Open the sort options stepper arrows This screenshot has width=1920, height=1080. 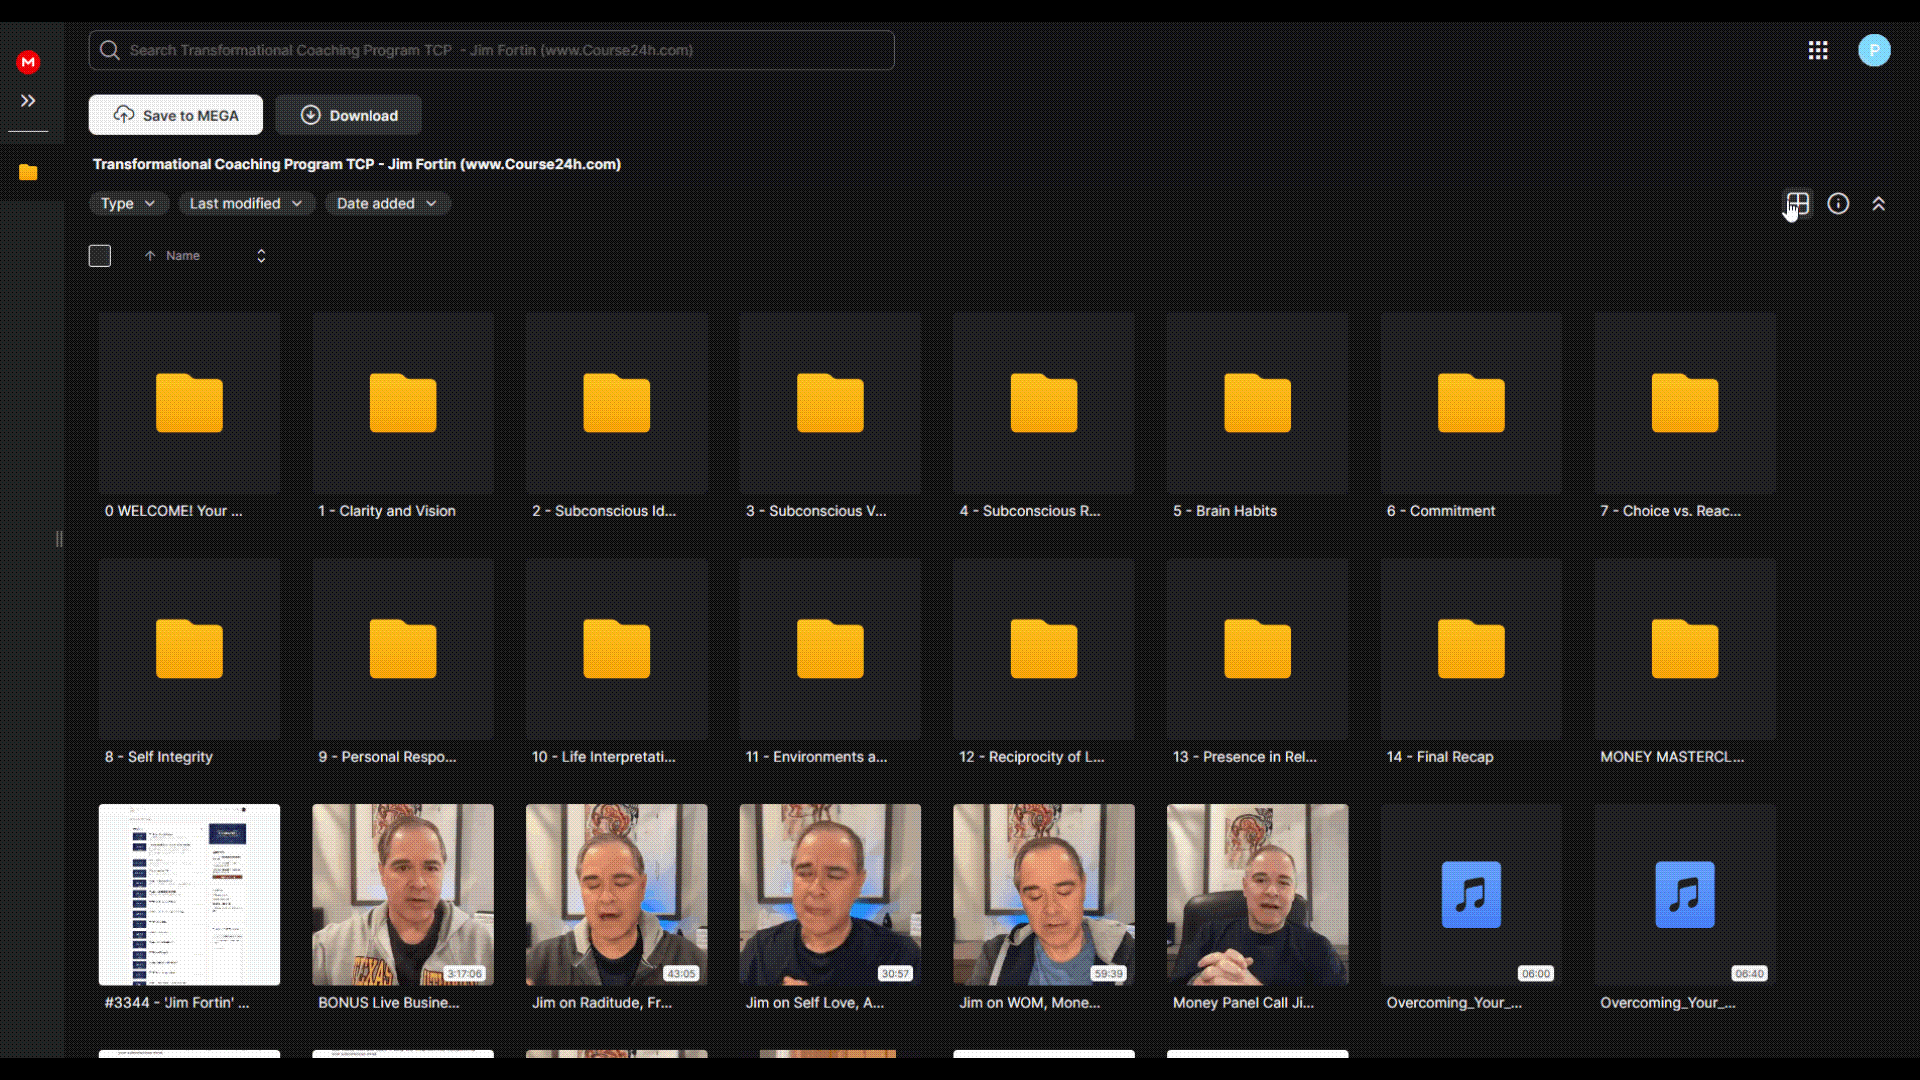(261, 256)
